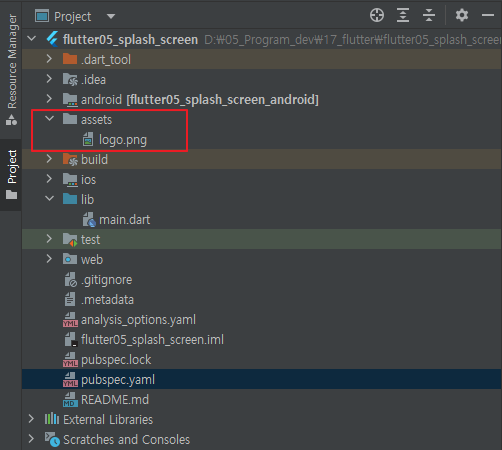Select the logo.png file name
Image resolution: width=502 pixels, height=450 pixels.
point(123,140)
